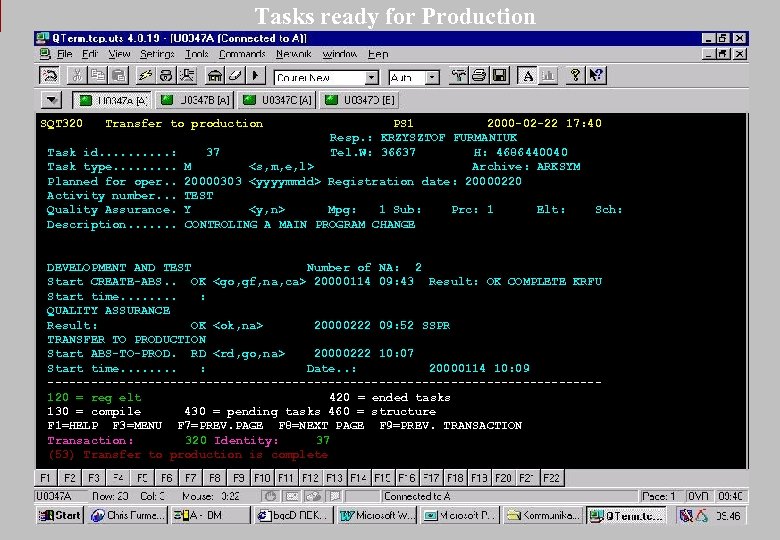Click the arrow-question context help icon

coord(596,76)
